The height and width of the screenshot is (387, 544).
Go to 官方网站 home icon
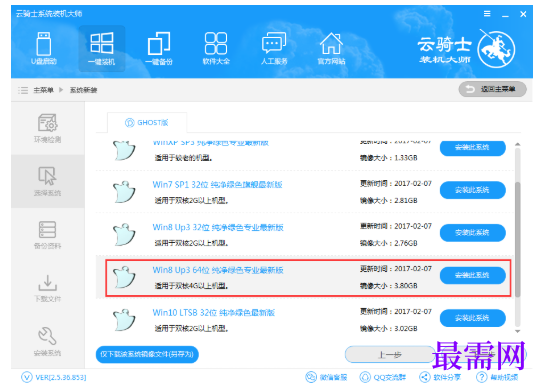click(x=331, y=49)
